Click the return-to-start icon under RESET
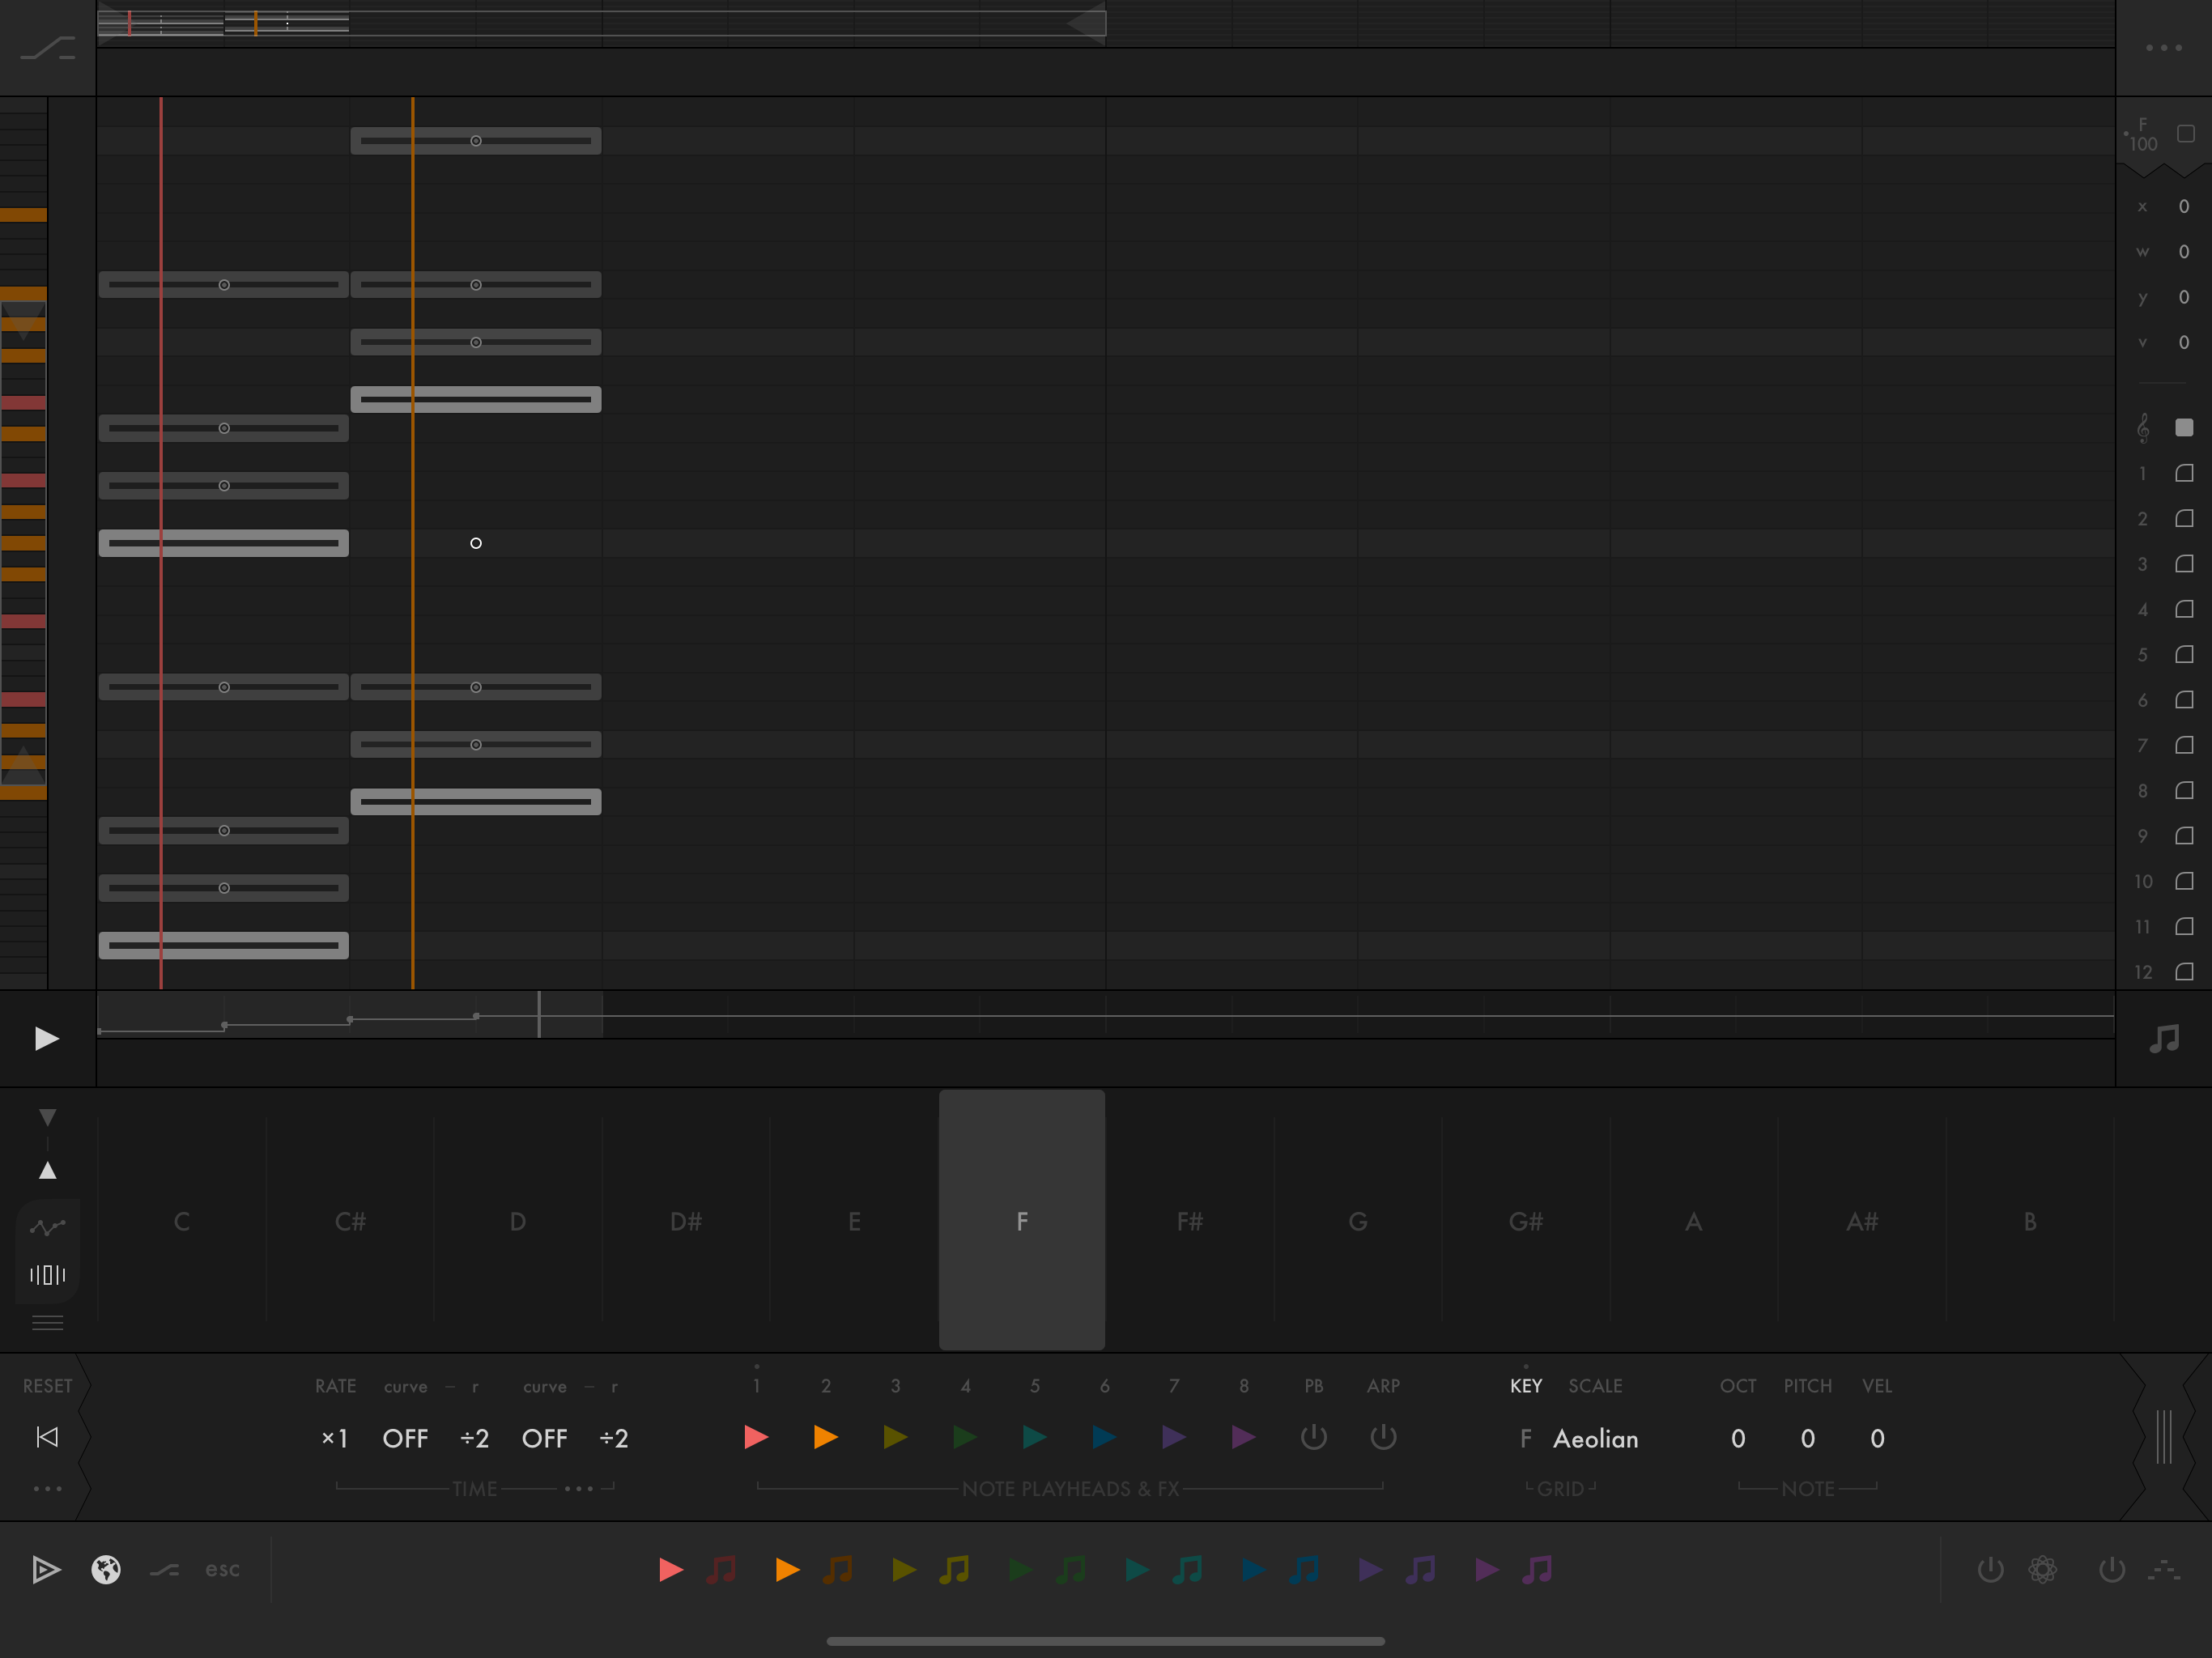 47,1437
